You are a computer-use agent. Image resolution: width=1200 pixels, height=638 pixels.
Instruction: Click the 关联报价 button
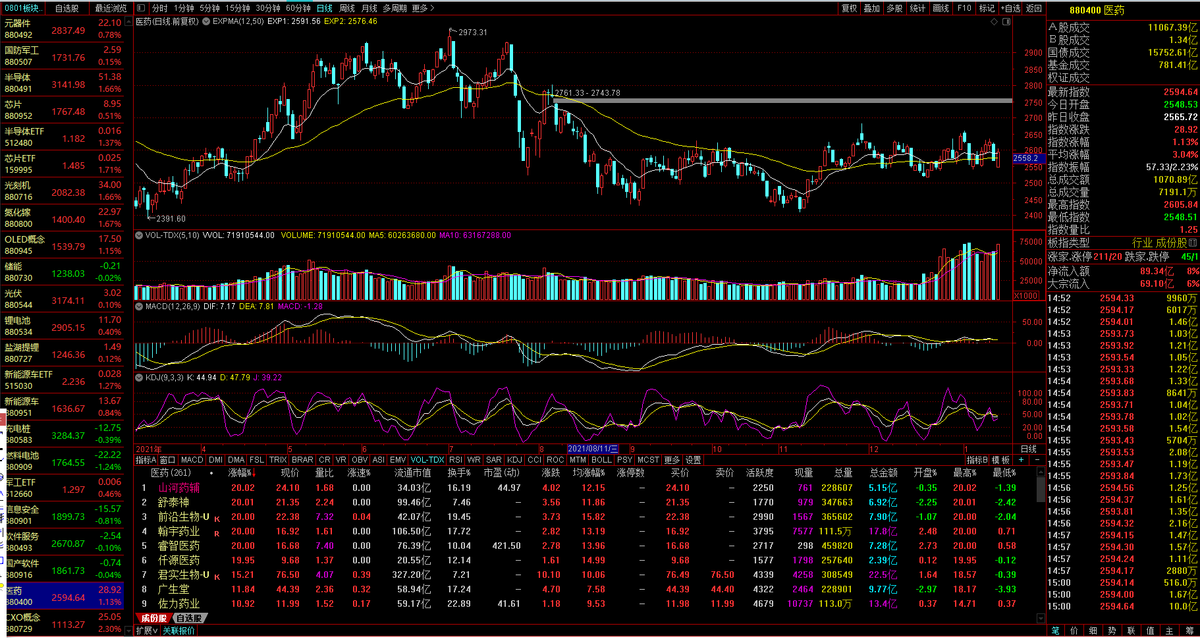pyautogui.click(x=179, y=631)
